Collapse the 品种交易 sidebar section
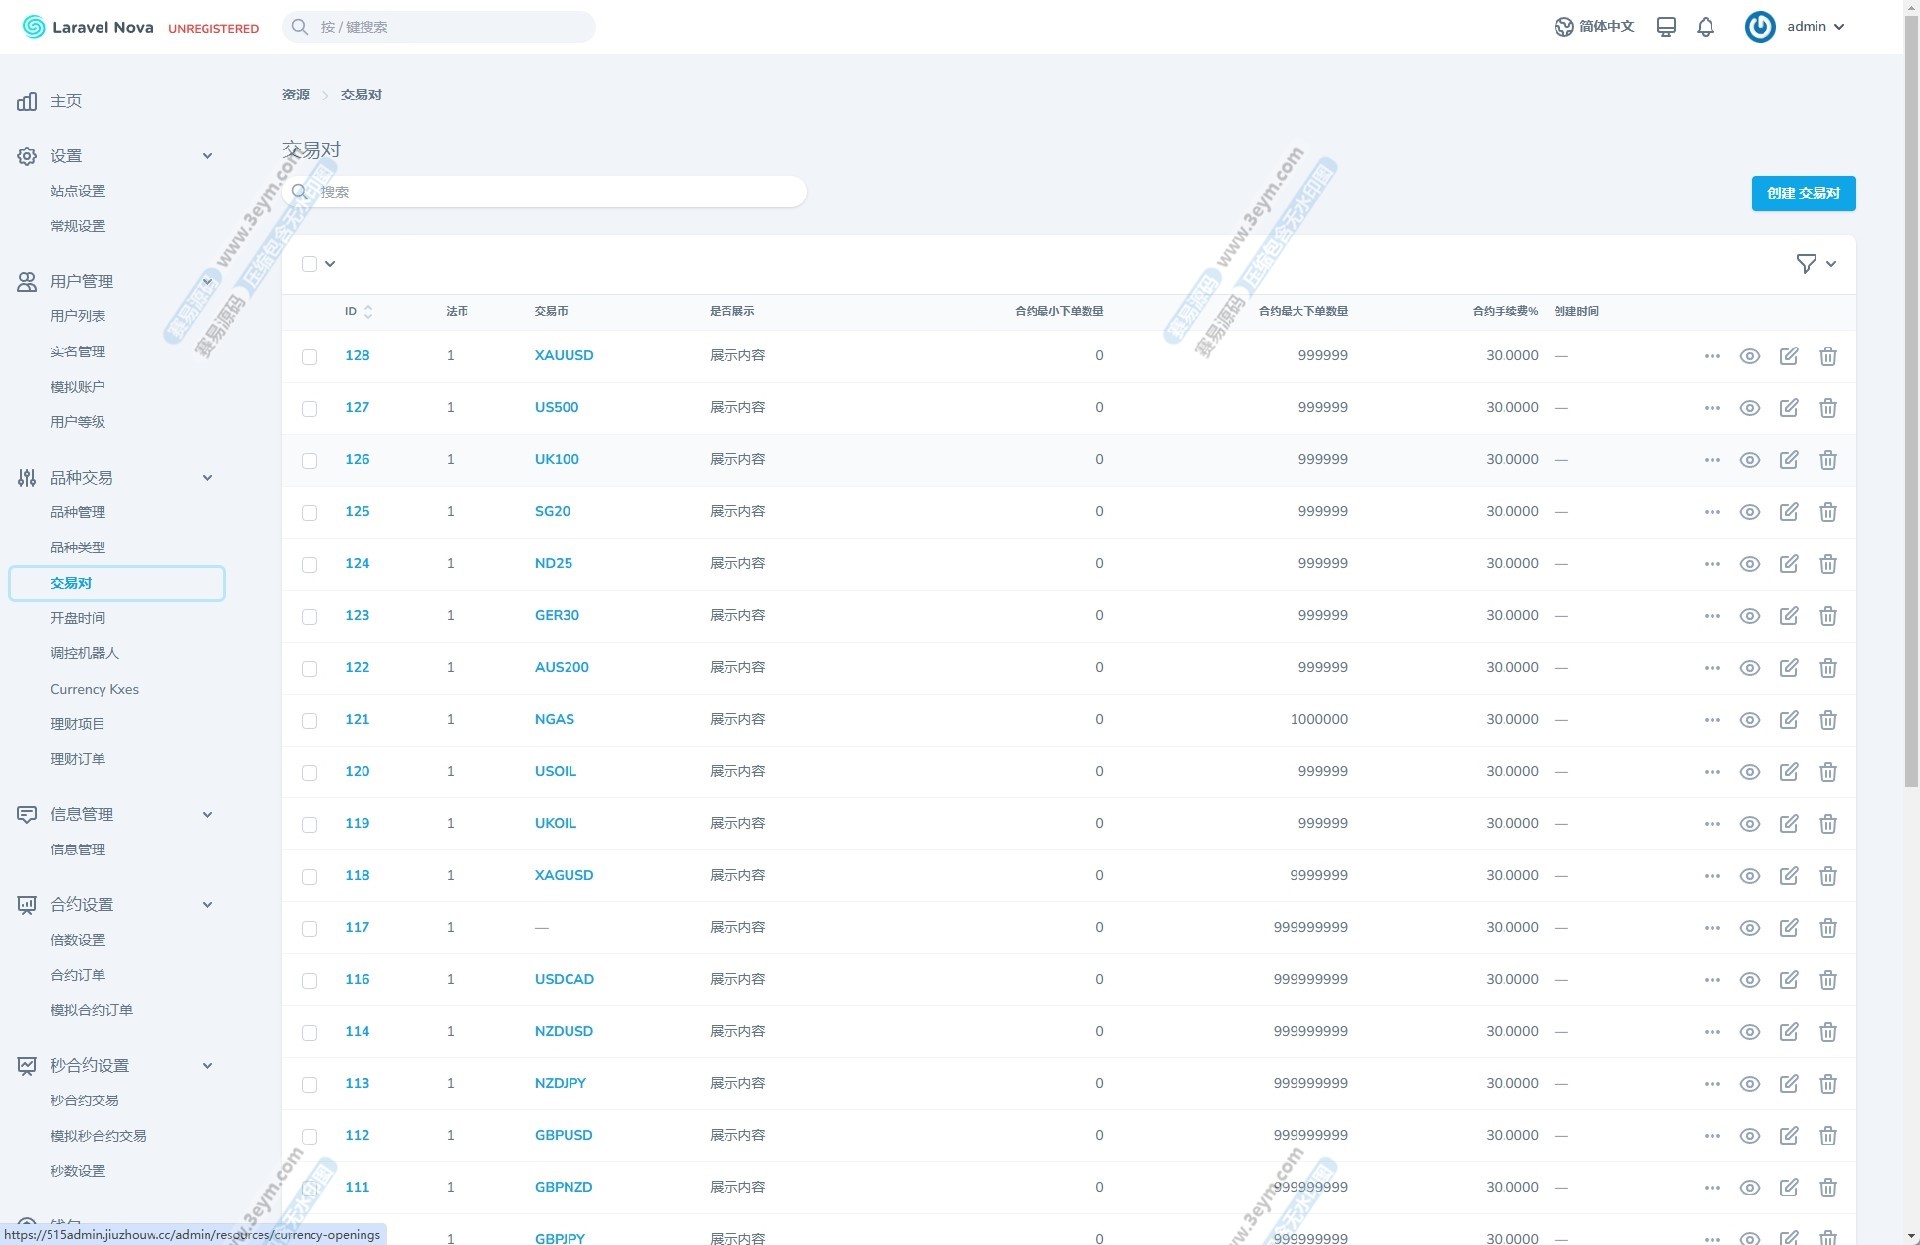Screen dimensions: 1920x1245 [x=207, y=478]
